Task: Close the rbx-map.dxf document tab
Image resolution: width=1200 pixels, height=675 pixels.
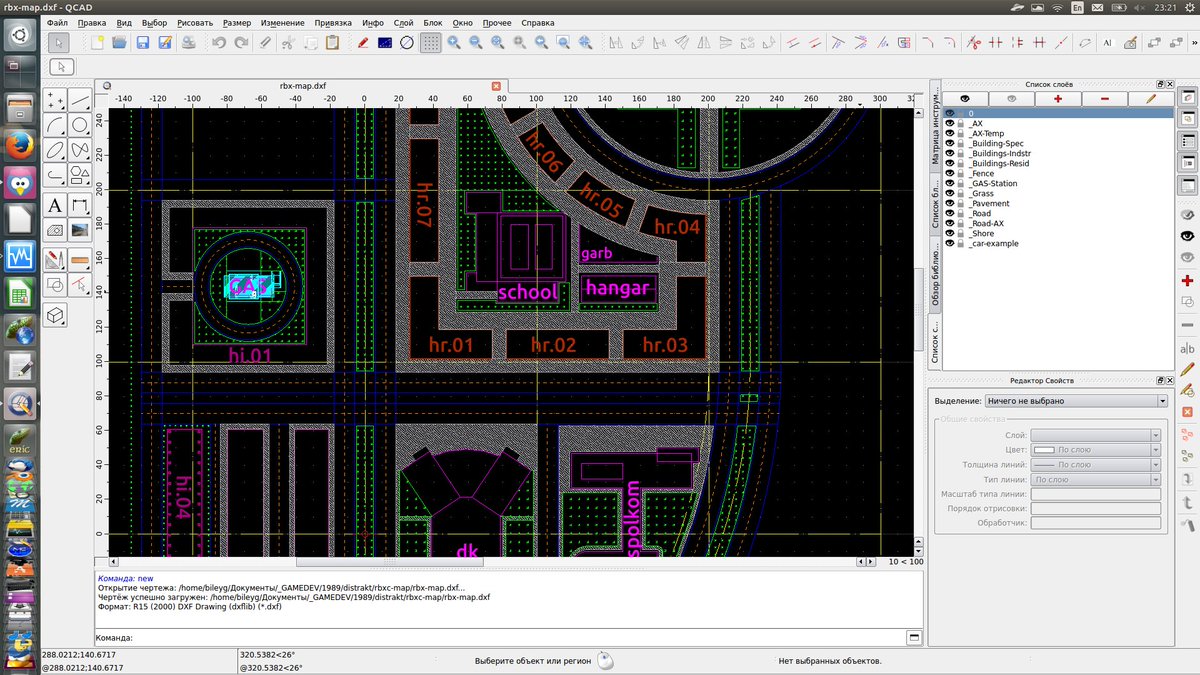Action: pos(495,86)
